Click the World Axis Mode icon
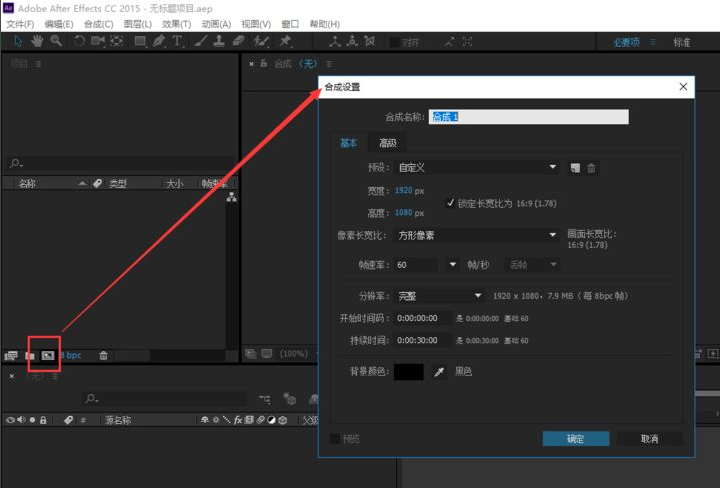The image size is (720, 488). [352, 42]
